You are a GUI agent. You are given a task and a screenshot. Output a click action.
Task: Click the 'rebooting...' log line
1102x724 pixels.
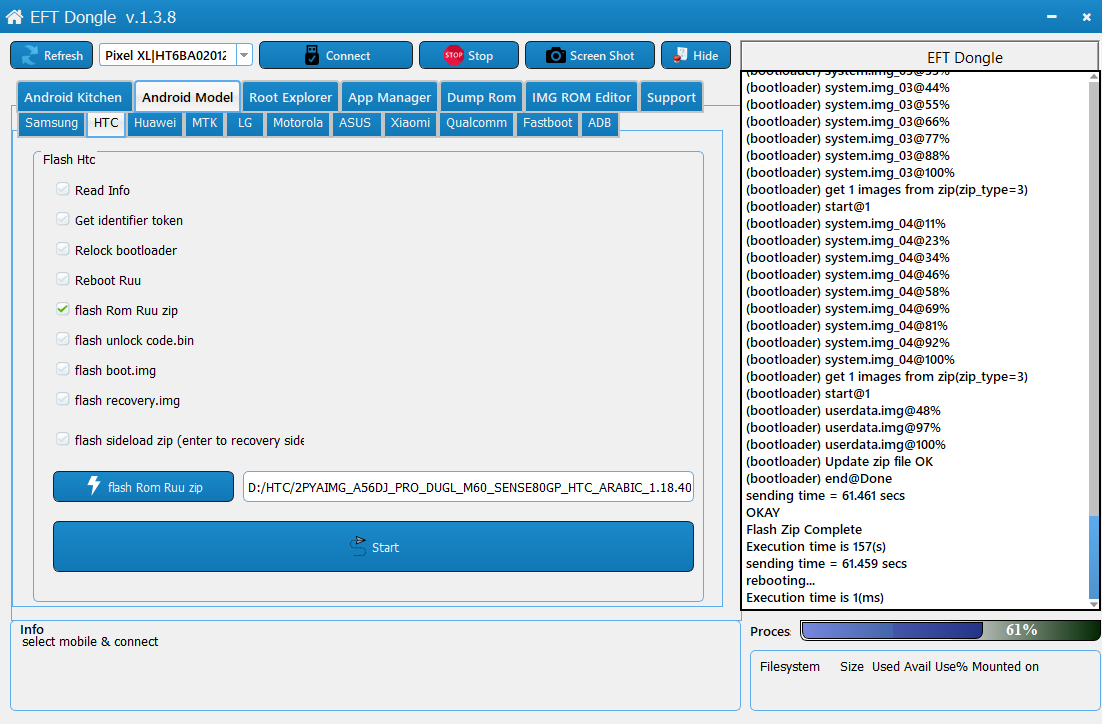click(780, 580)
